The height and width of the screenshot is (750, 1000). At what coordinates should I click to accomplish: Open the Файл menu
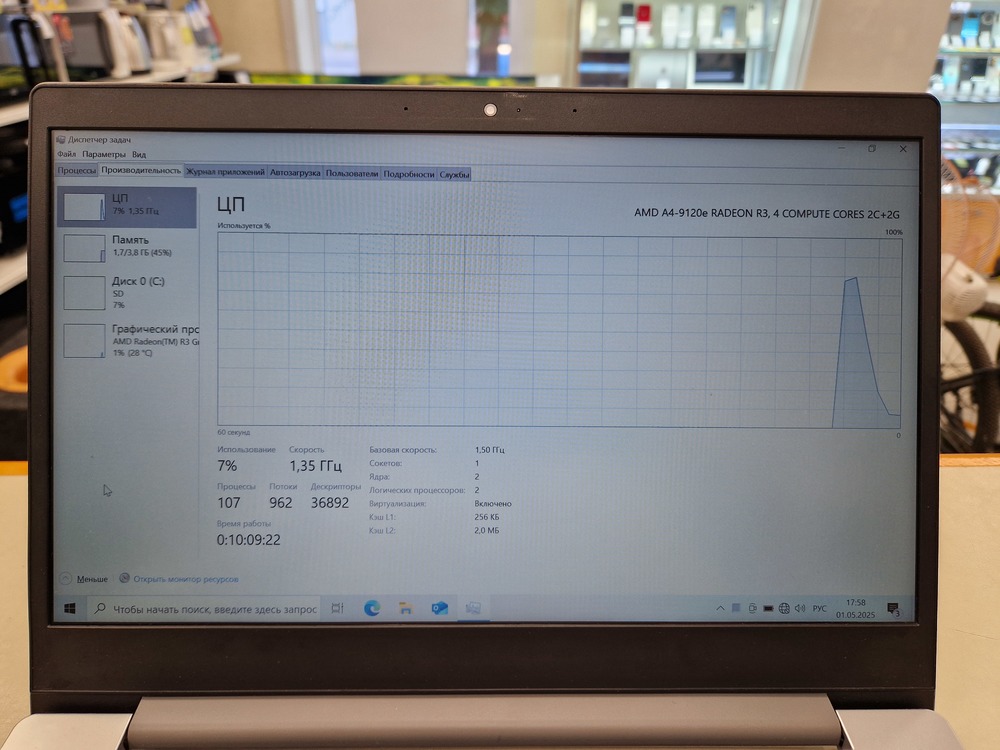[66, 154]
